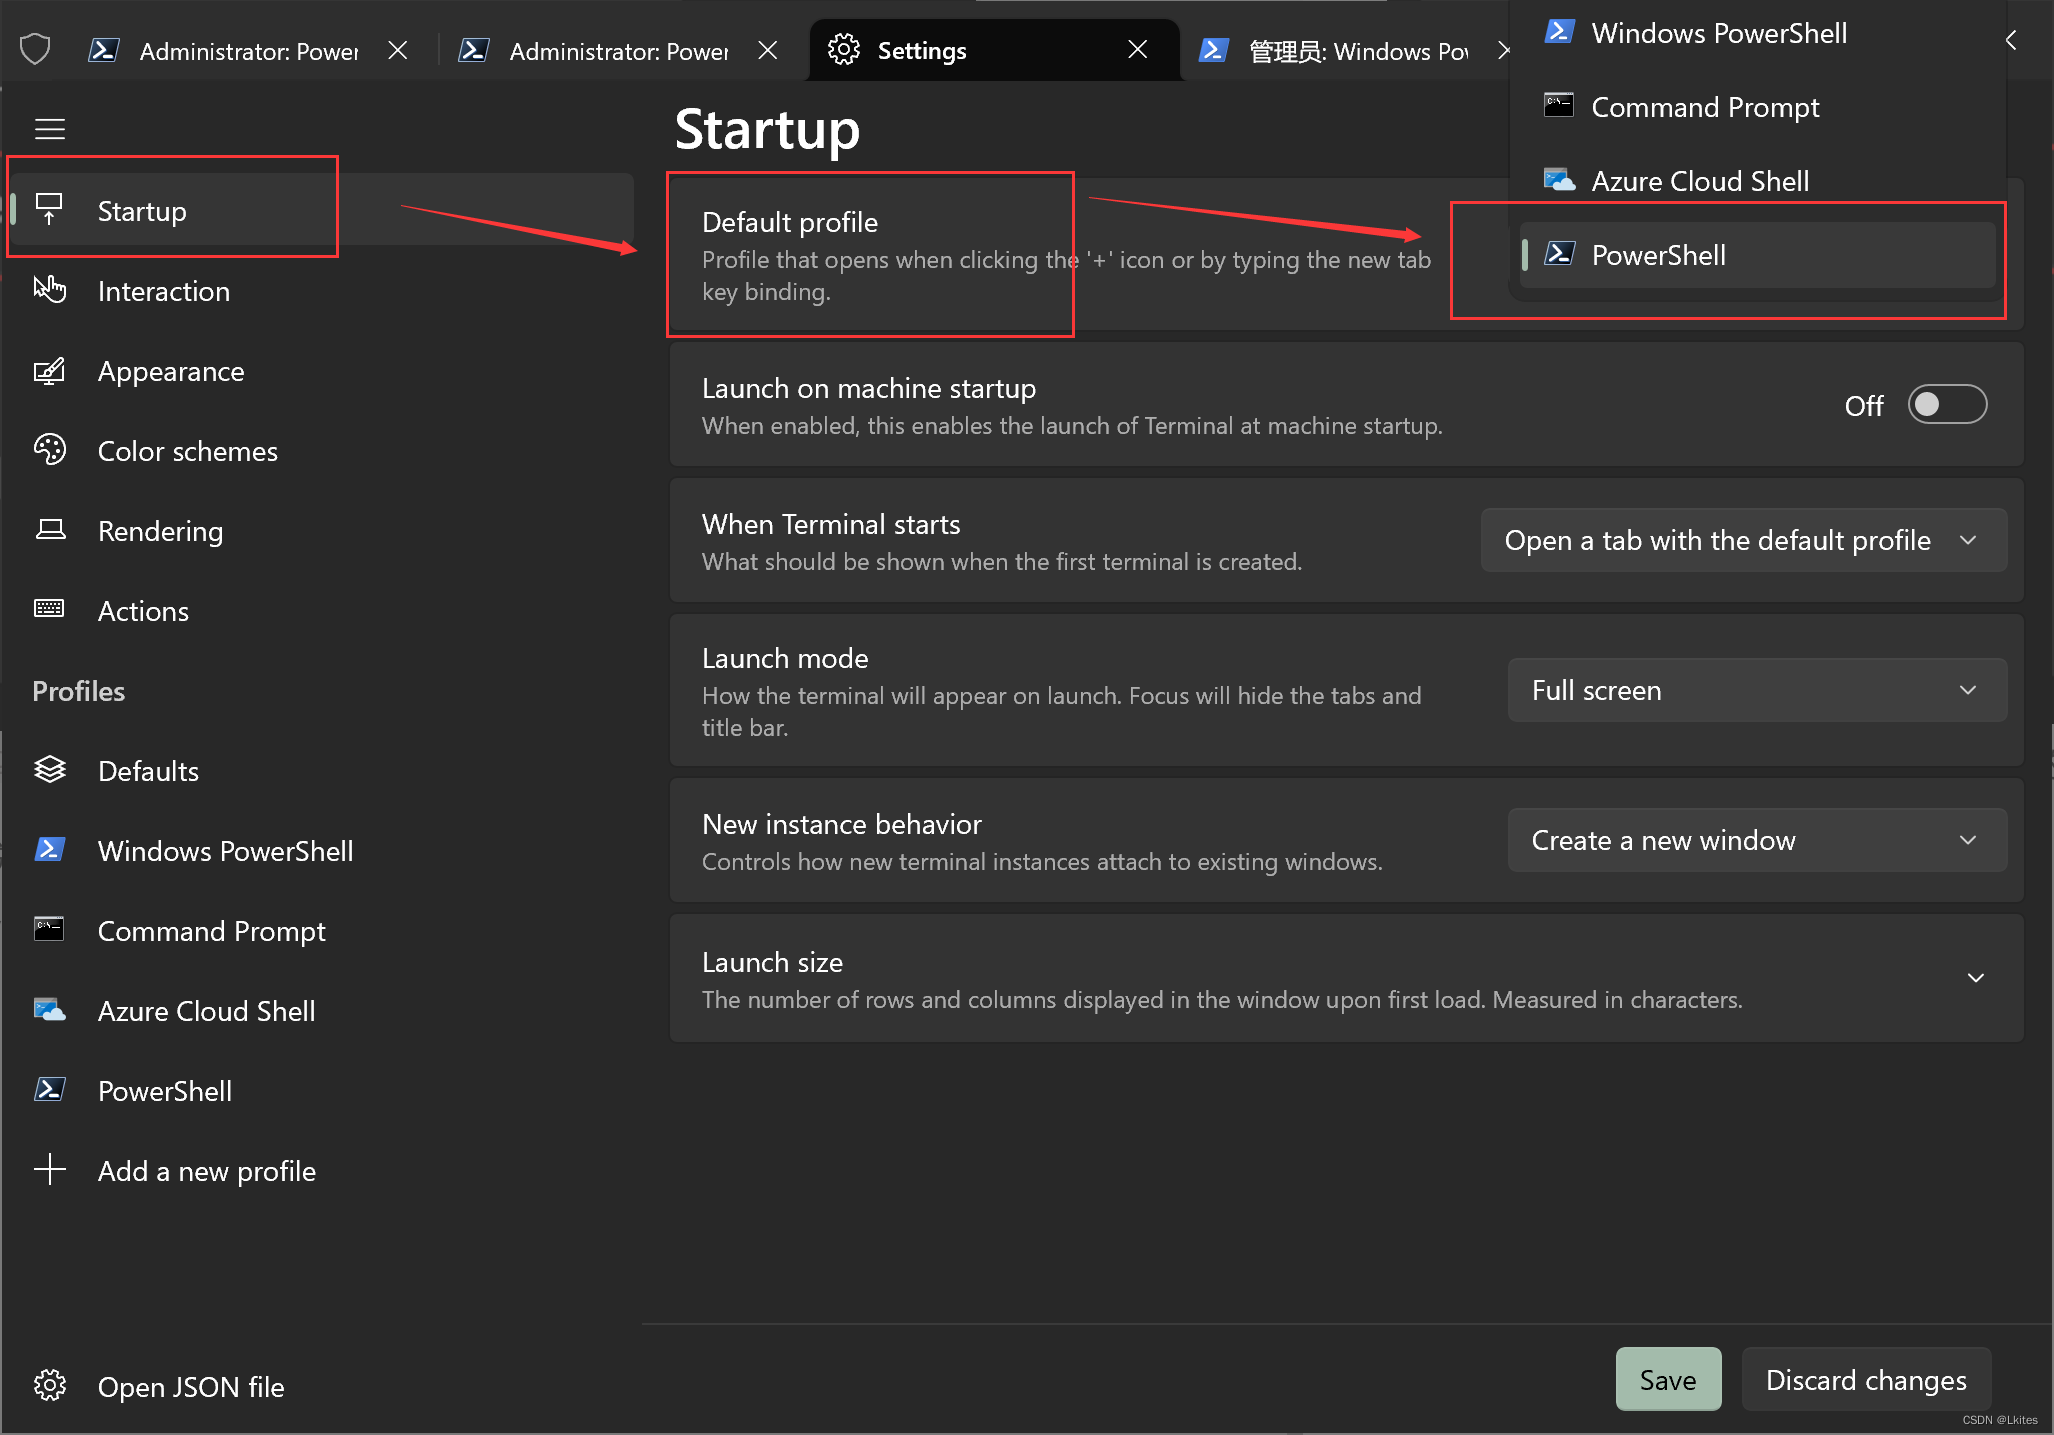Open the New instance behavior dropdown

click(x=1756, y=840)
